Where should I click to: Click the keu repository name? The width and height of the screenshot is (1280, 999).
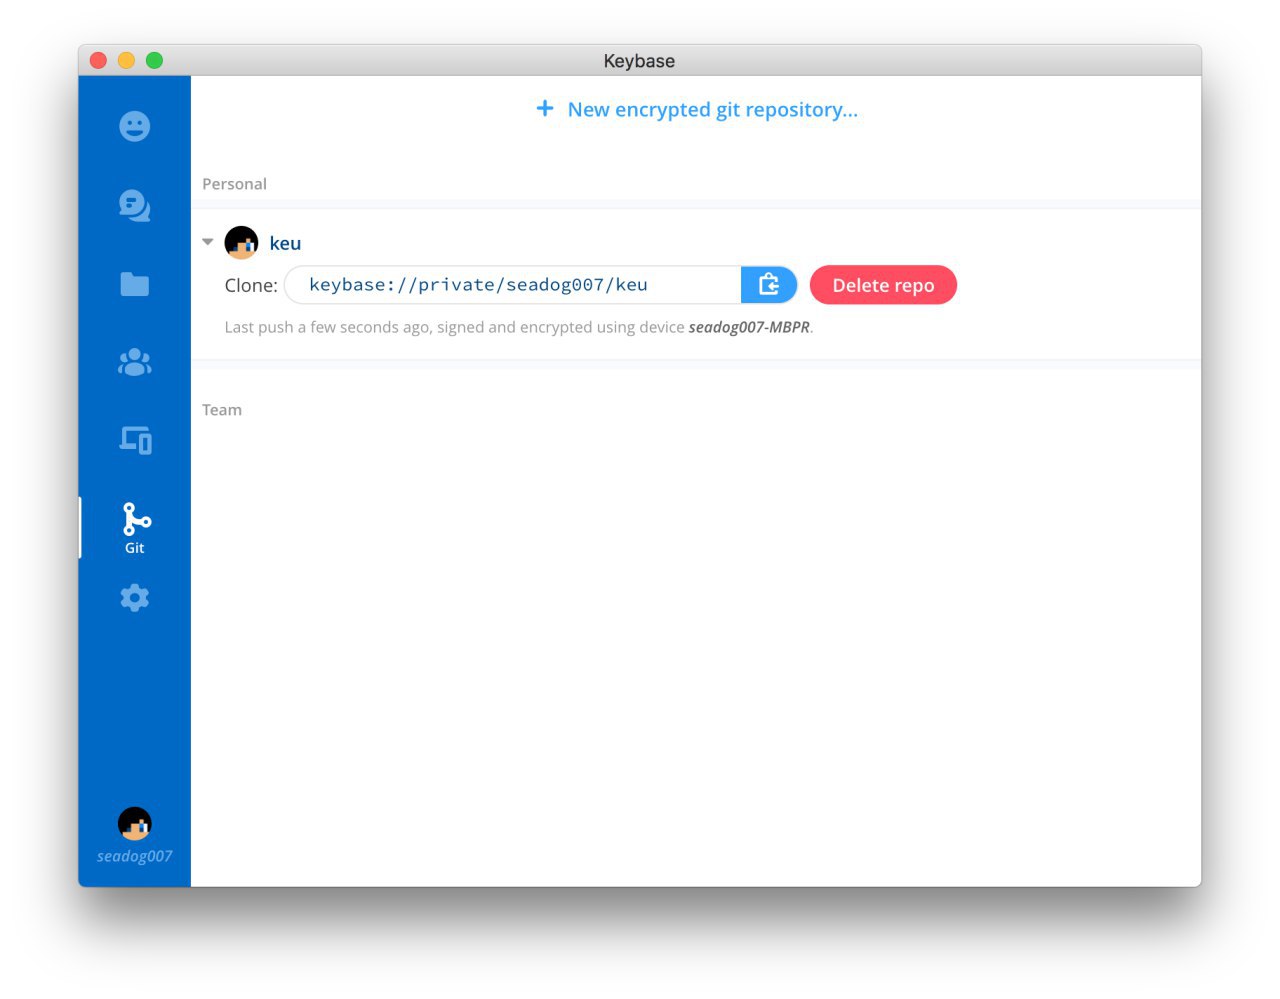click(x=285, y=243)
